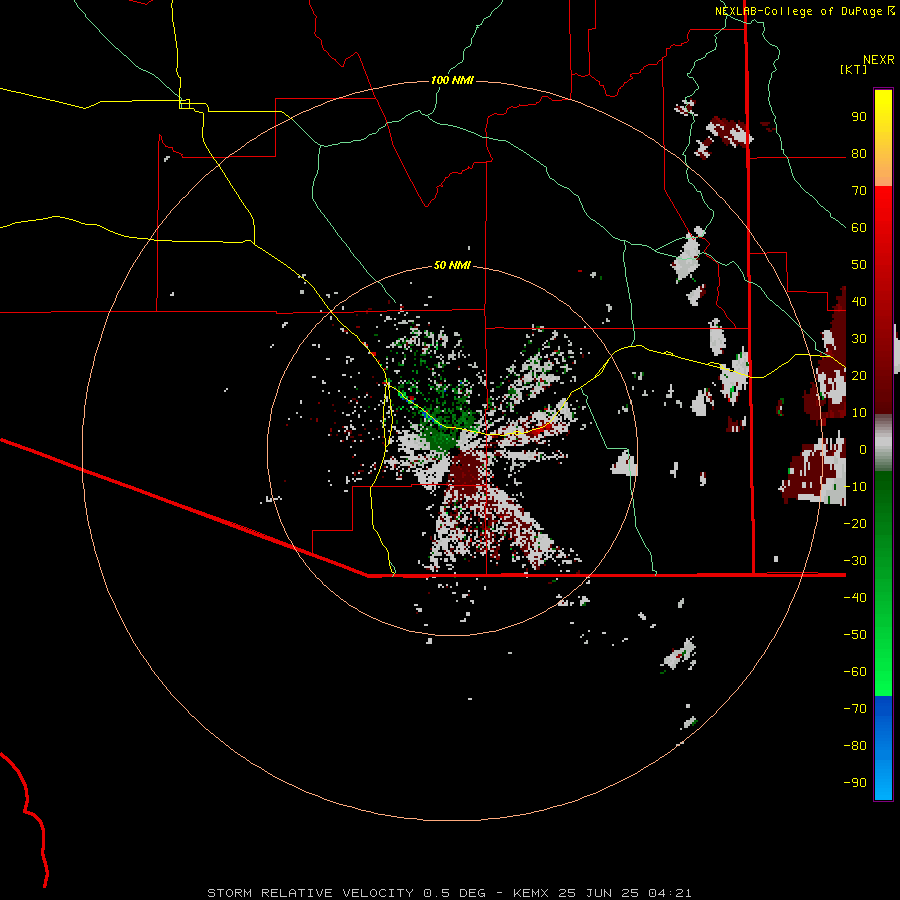The width and height of the screenshot is (900, 900).
Task: Click the 50 NMI range ring label
Action: pos(452,265)
